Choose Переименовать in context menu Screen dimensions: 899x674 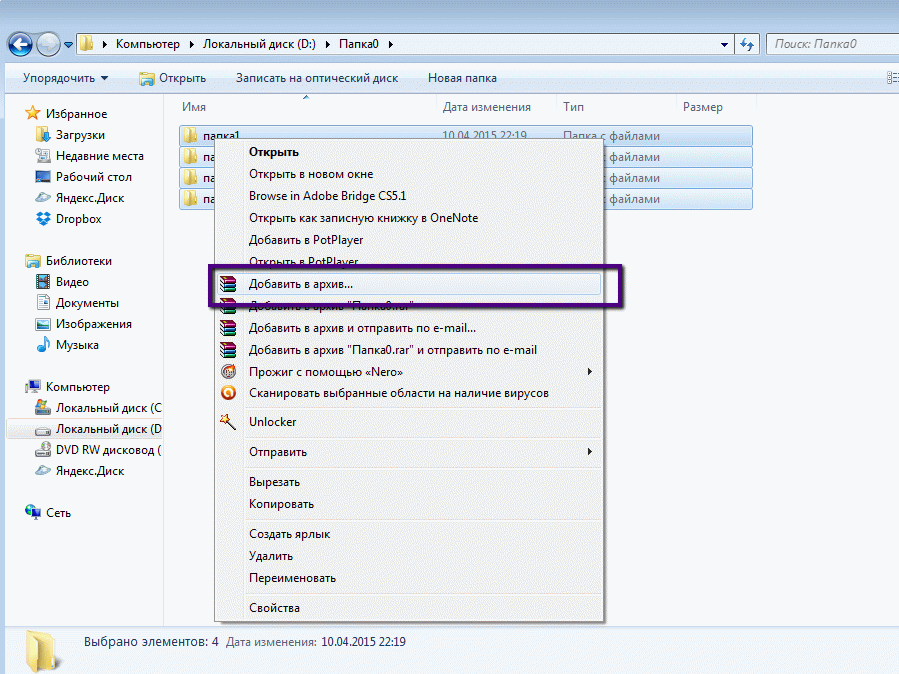292,578
